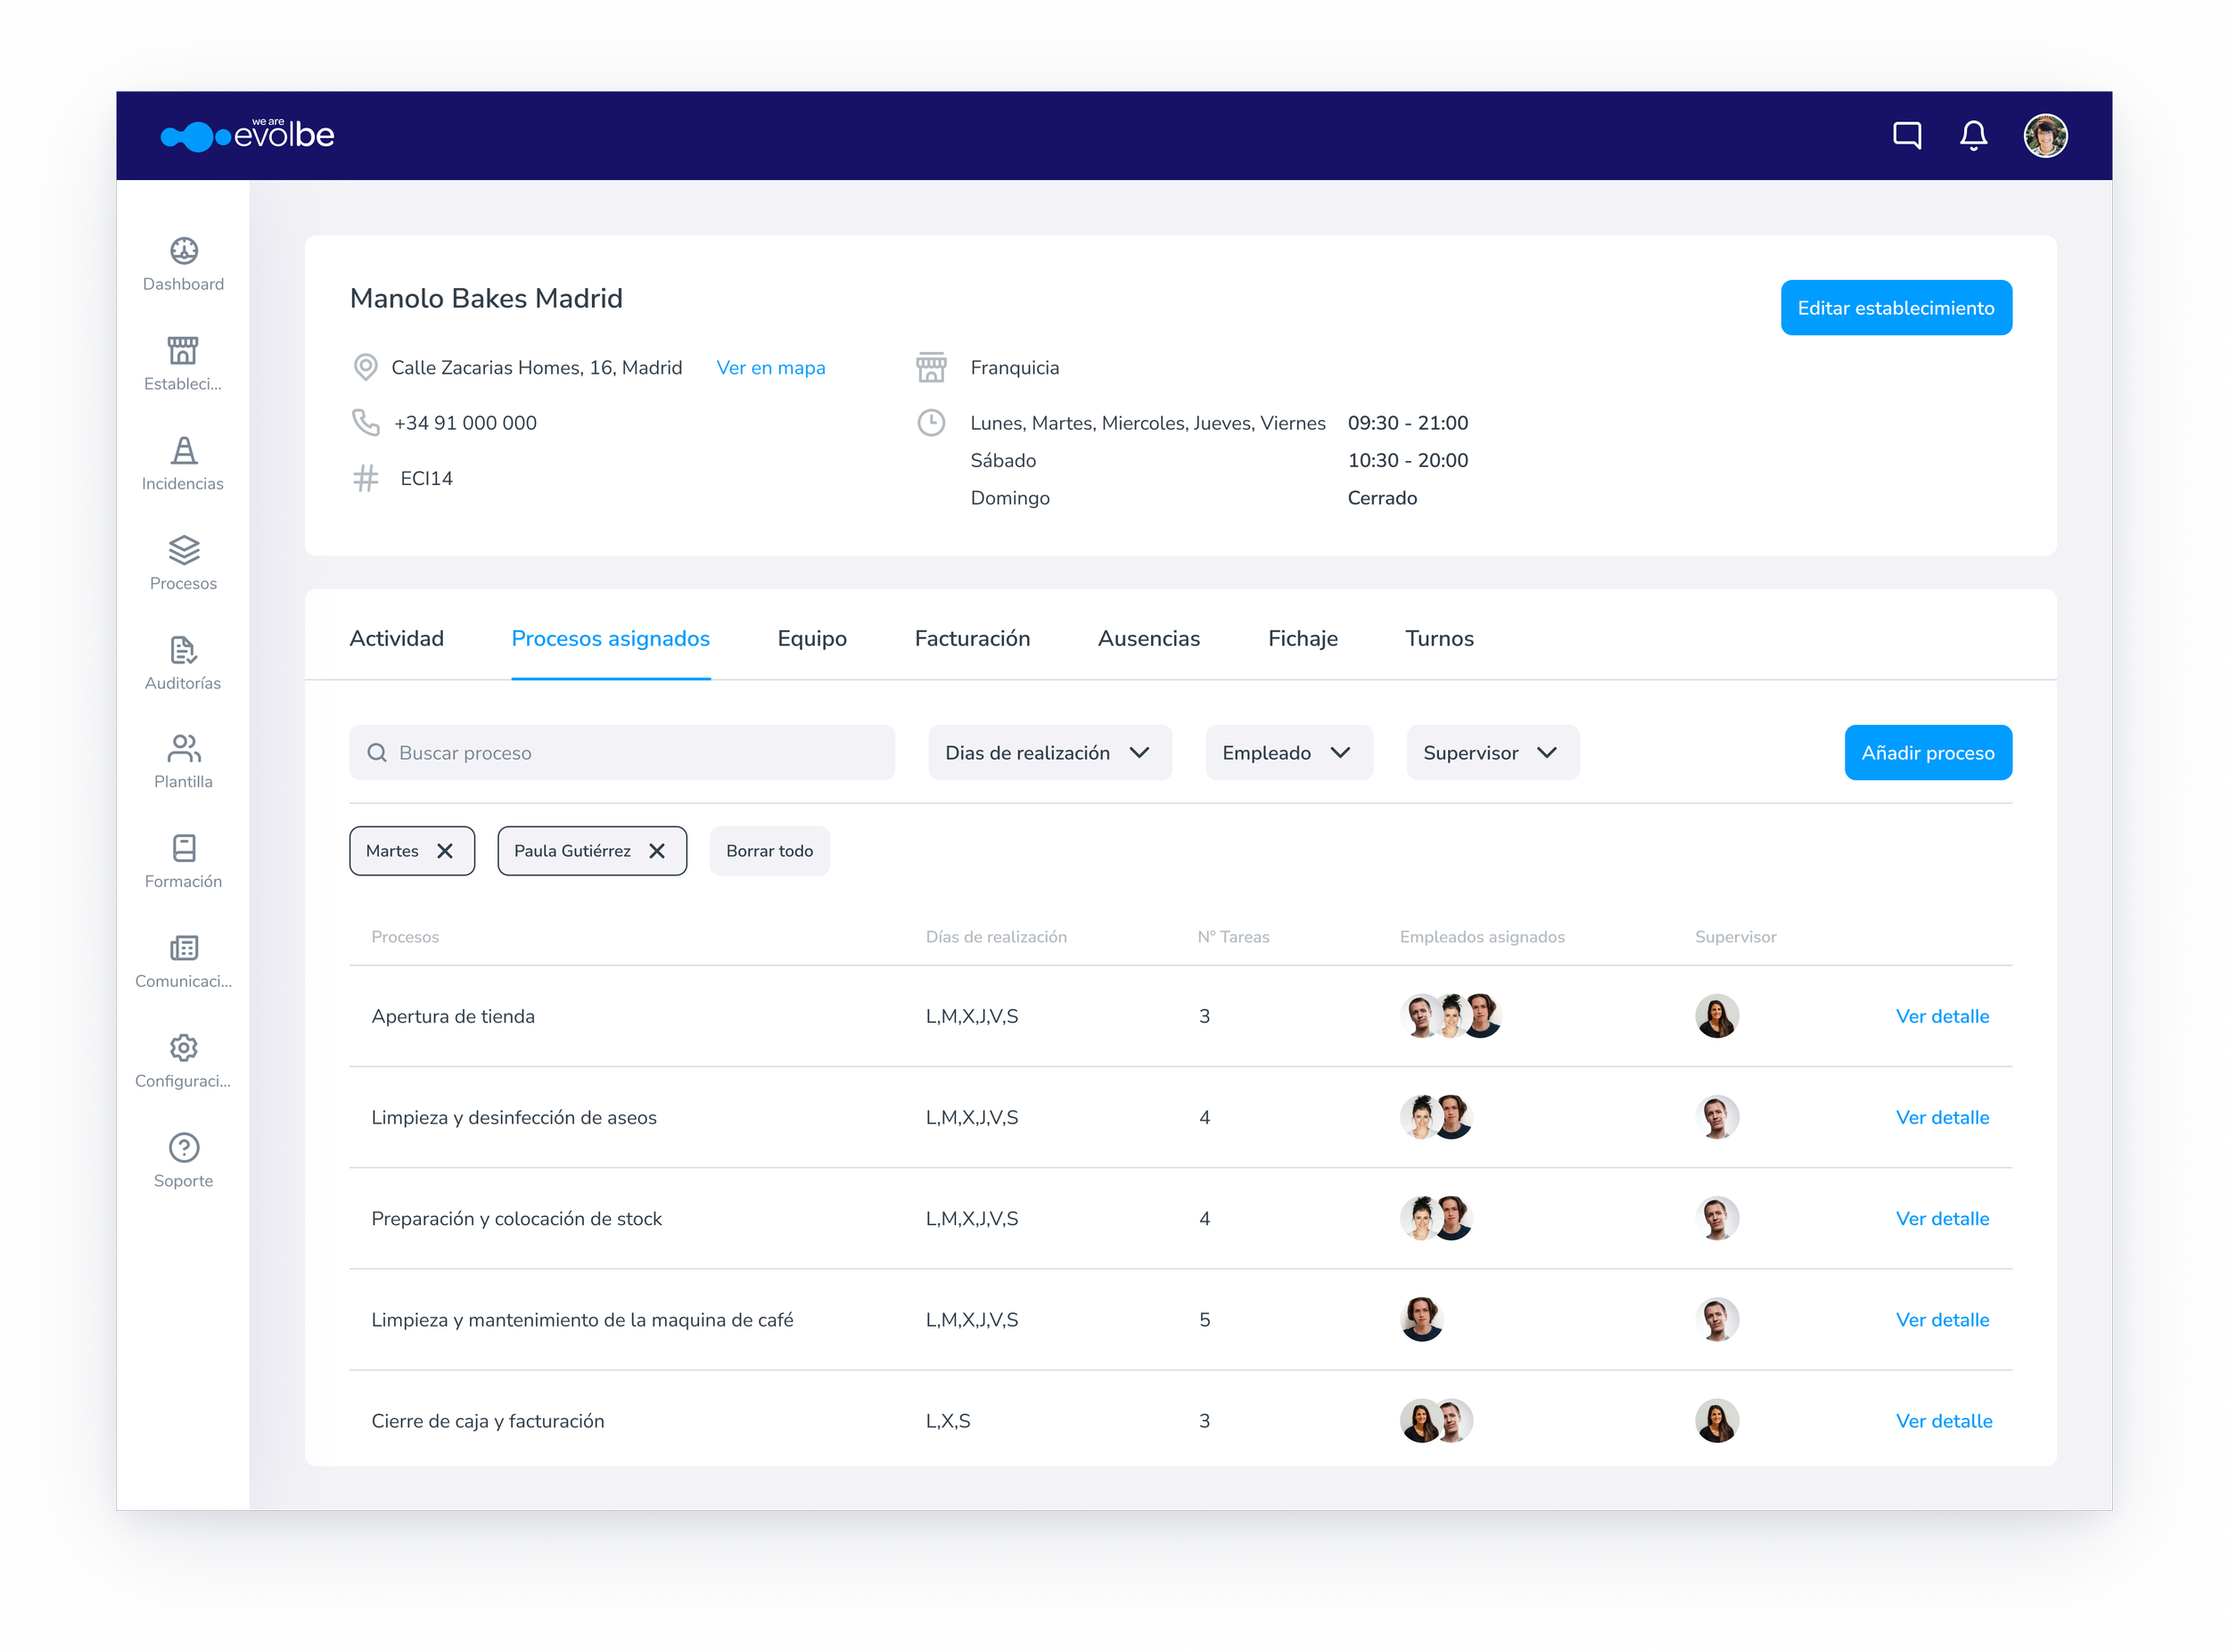Viewport: 2229px width, 1652px height.
Task: Focus the Buscar proceso search field
Action: tap(621, 753)
